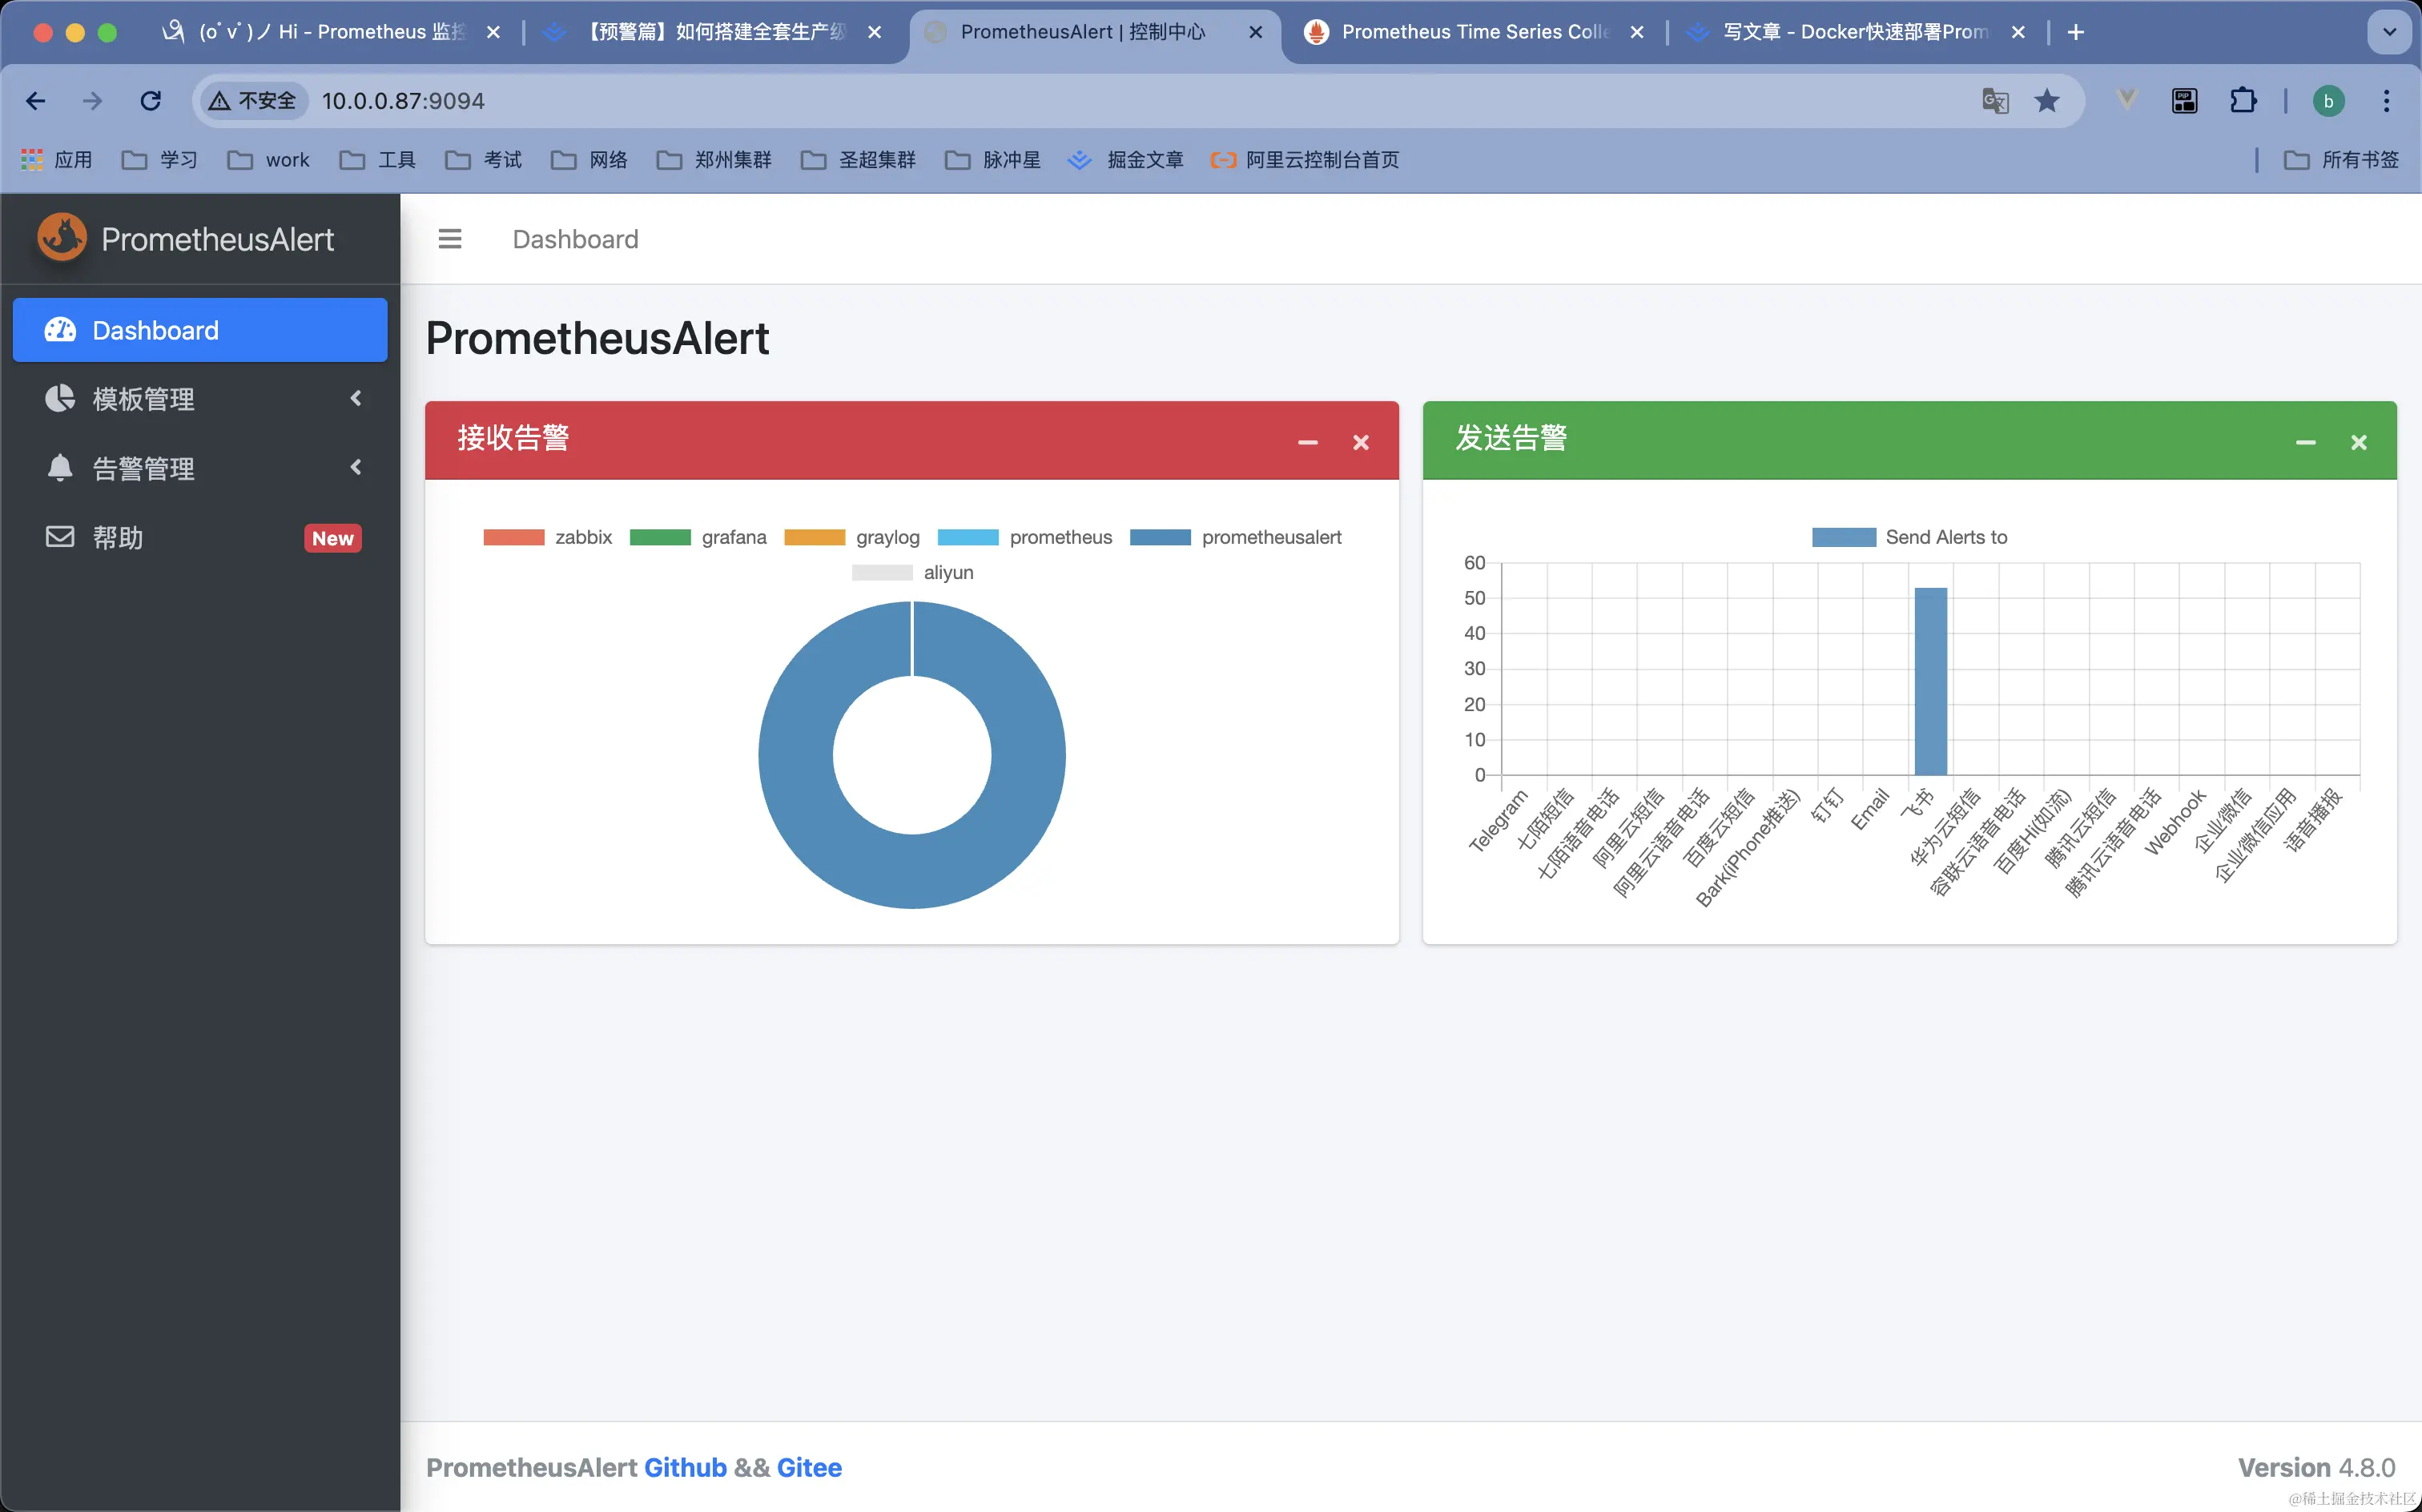Collapse the 发送告警 card with minus icon

coord(2305,442)
